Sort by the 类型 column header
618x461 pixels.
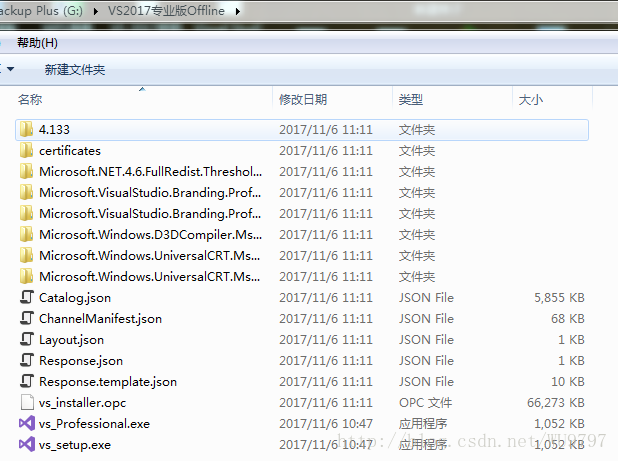411,99
